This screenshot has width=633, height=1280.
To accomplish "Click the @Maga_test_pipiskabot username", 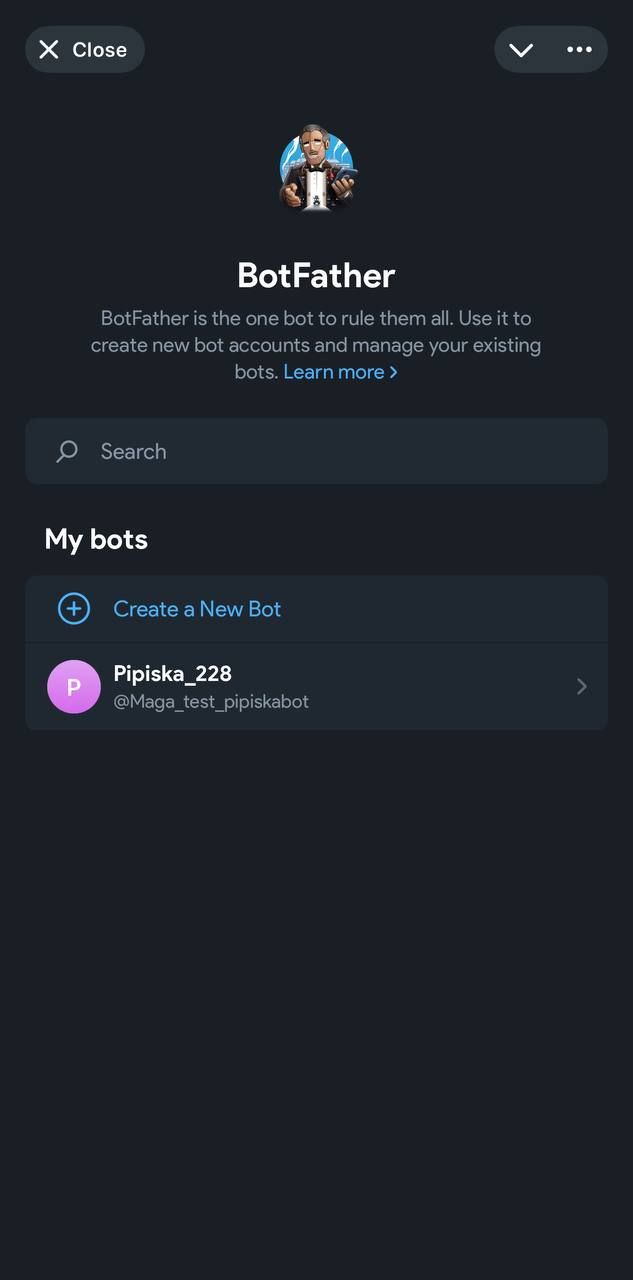I will coord(210,702).
